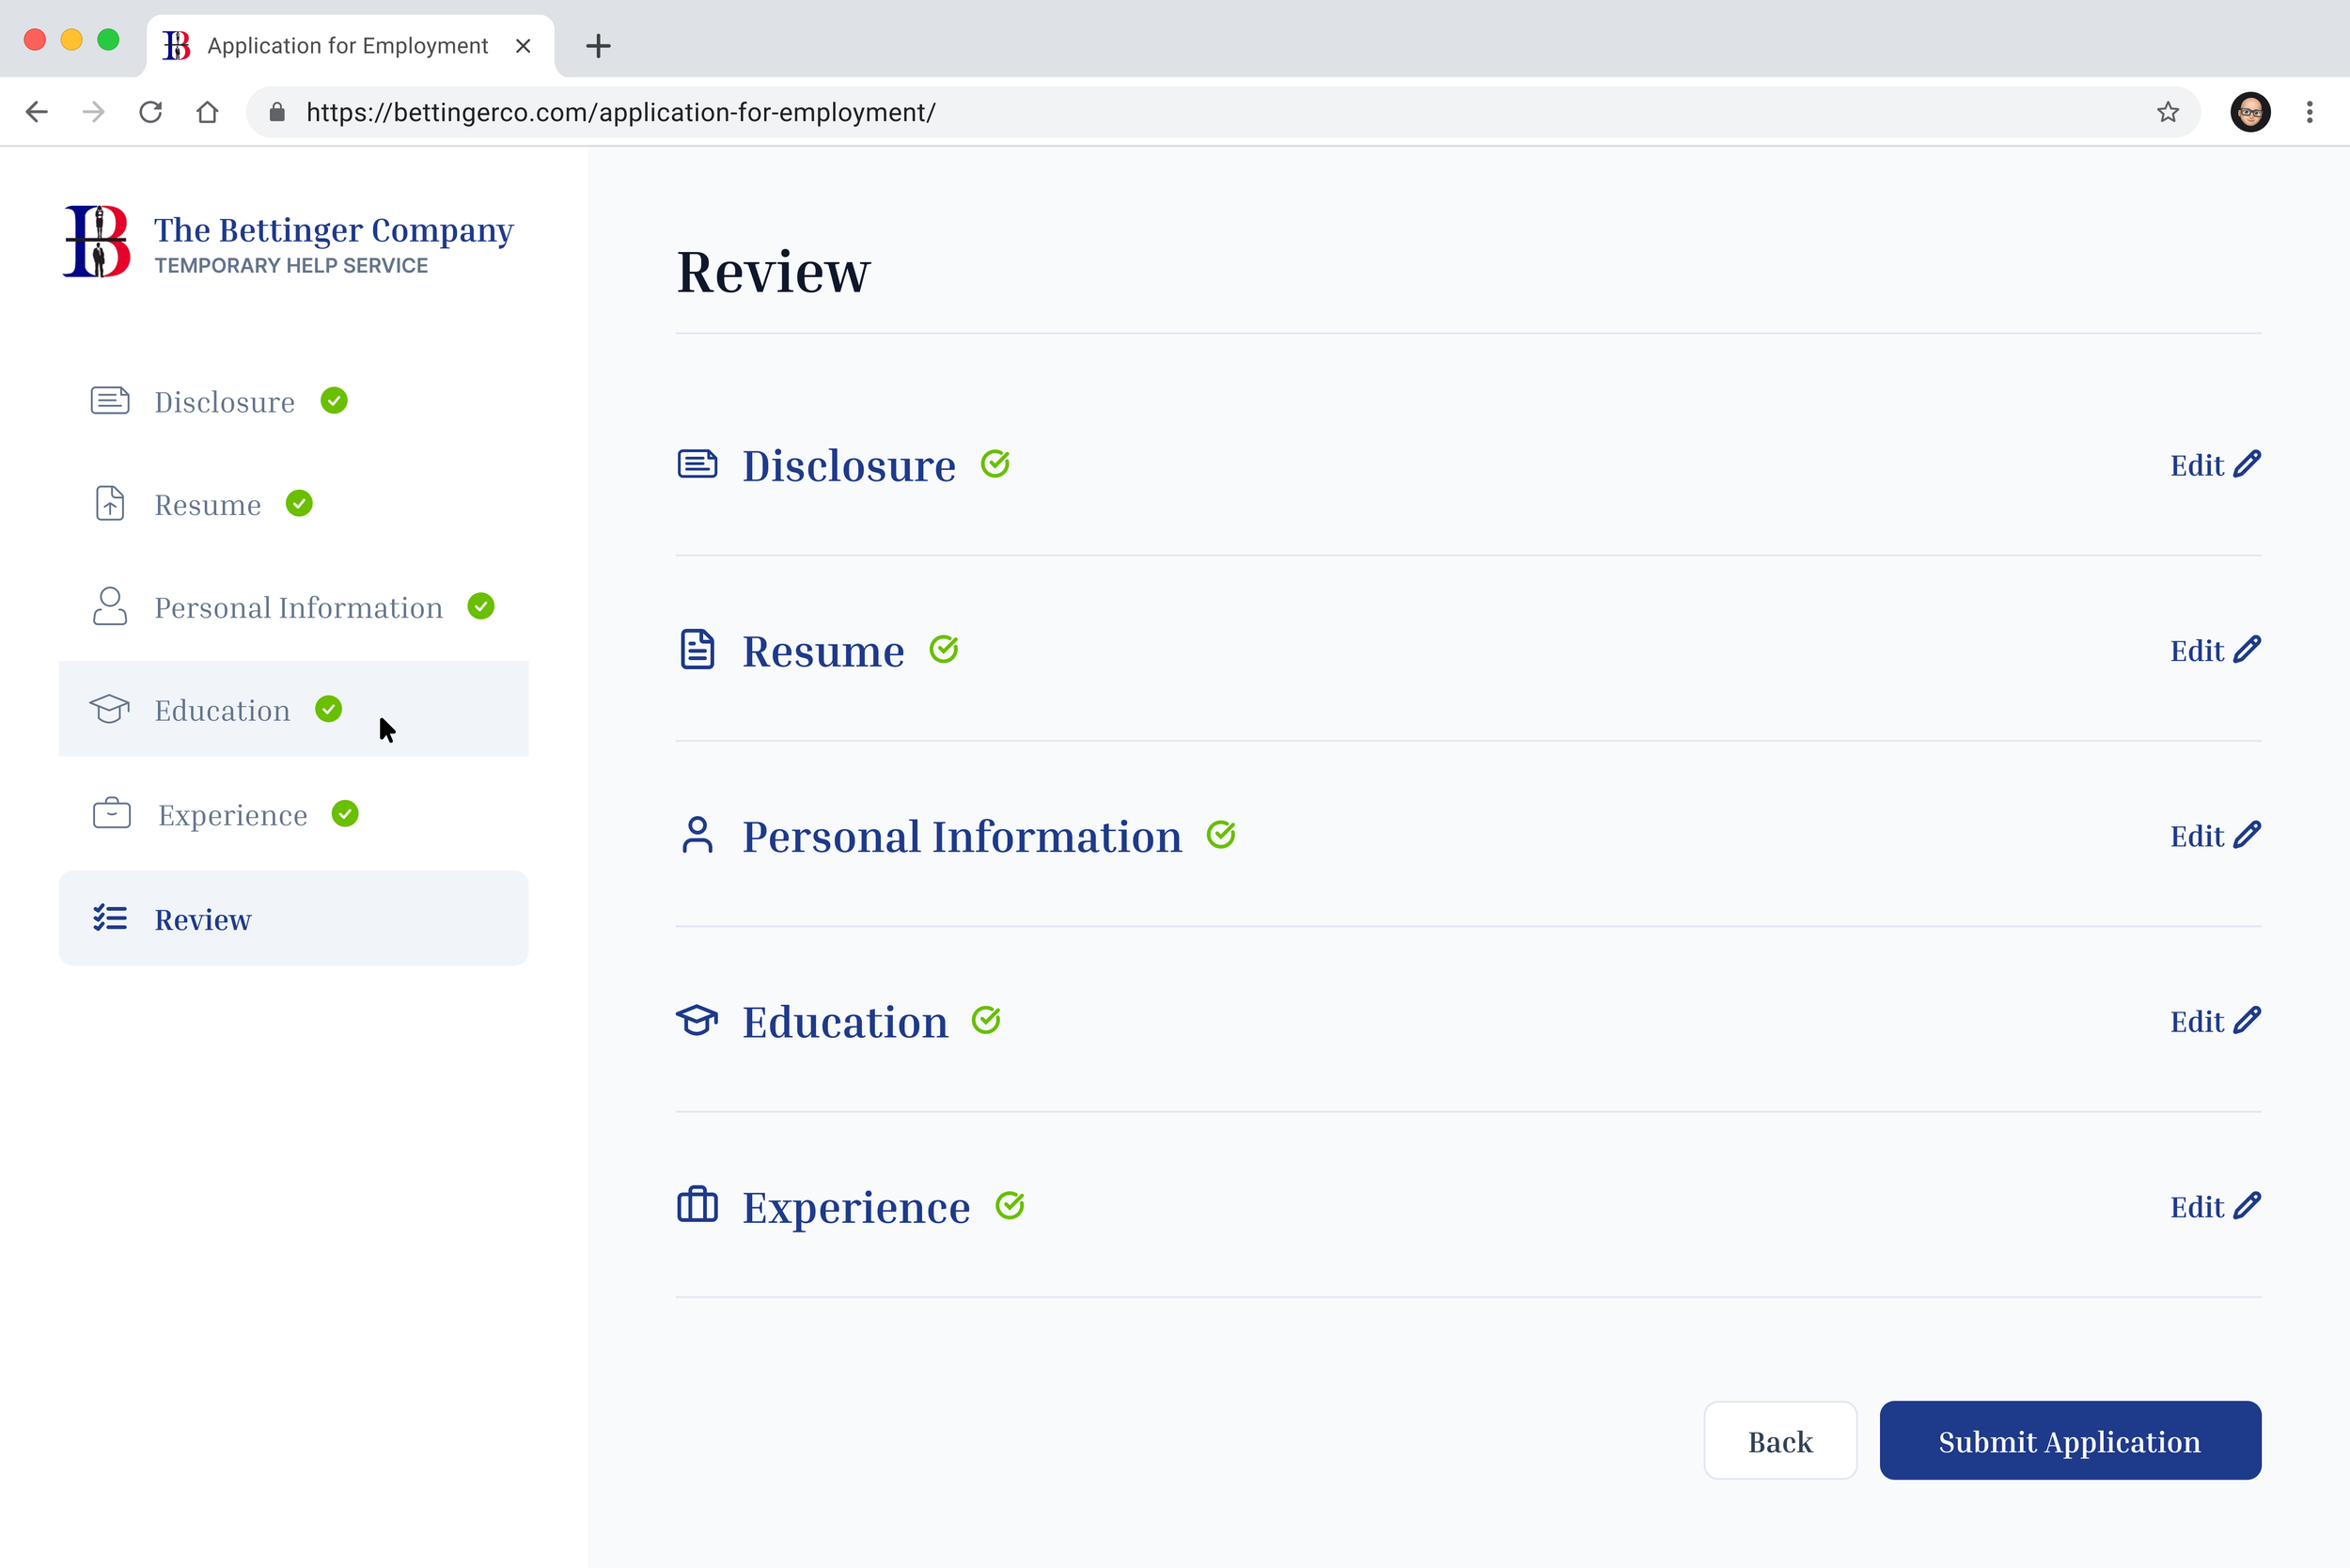The width and height of the screenshot is (2350, 1568).
Task: Click the browser home icon
Action: tap(207, 112)
